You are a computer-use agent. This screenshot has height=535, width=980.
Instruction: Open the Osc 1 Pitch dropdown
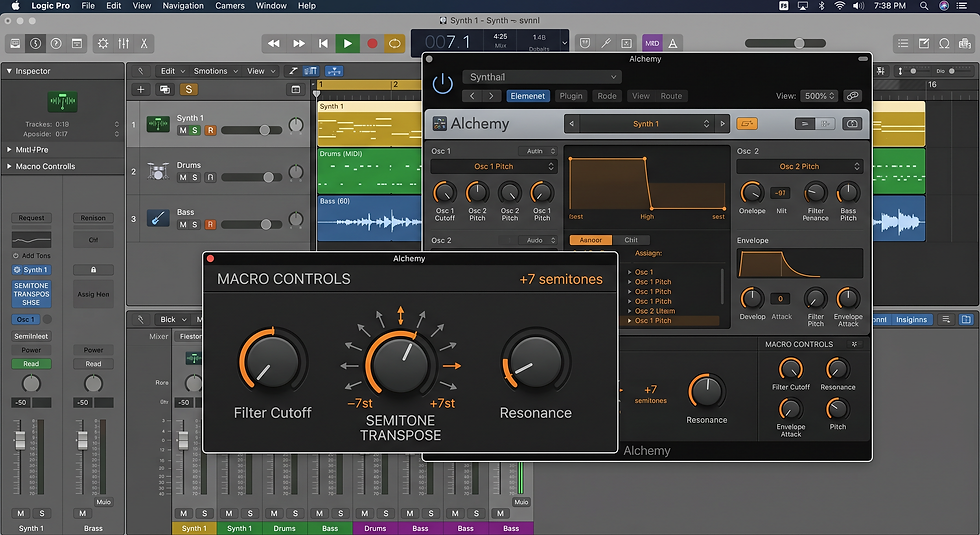(x=494, y=166)
